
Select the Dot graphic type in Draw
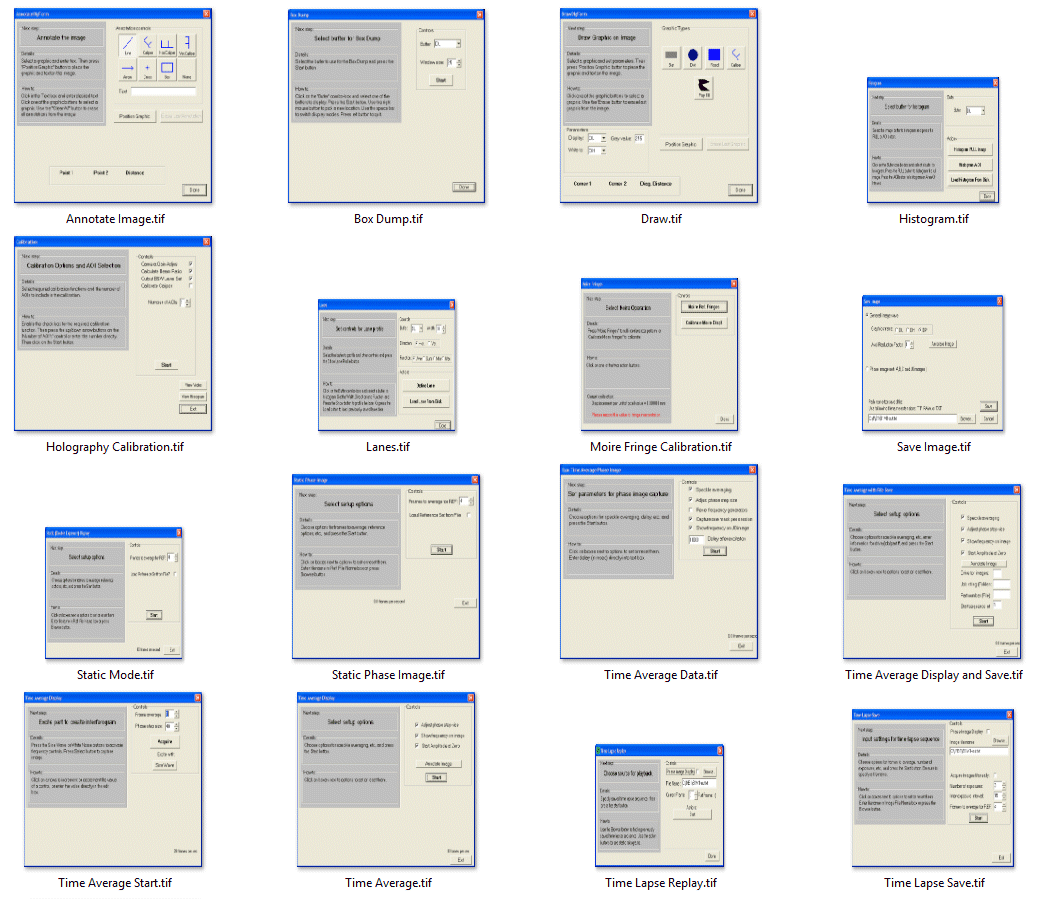coord(692,54)
